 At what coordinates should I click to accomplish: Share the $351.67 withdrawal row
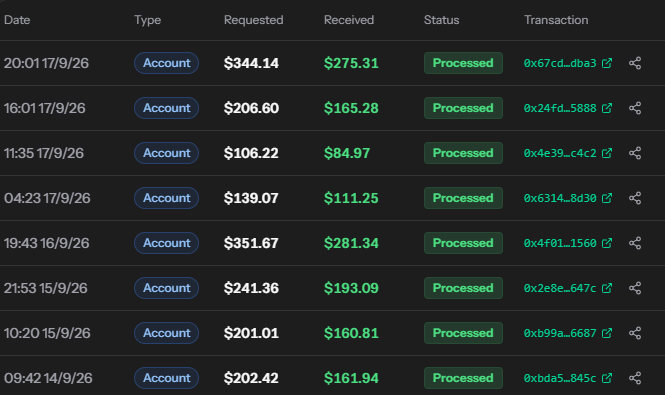pyautogui.click(x=635, y=243)
